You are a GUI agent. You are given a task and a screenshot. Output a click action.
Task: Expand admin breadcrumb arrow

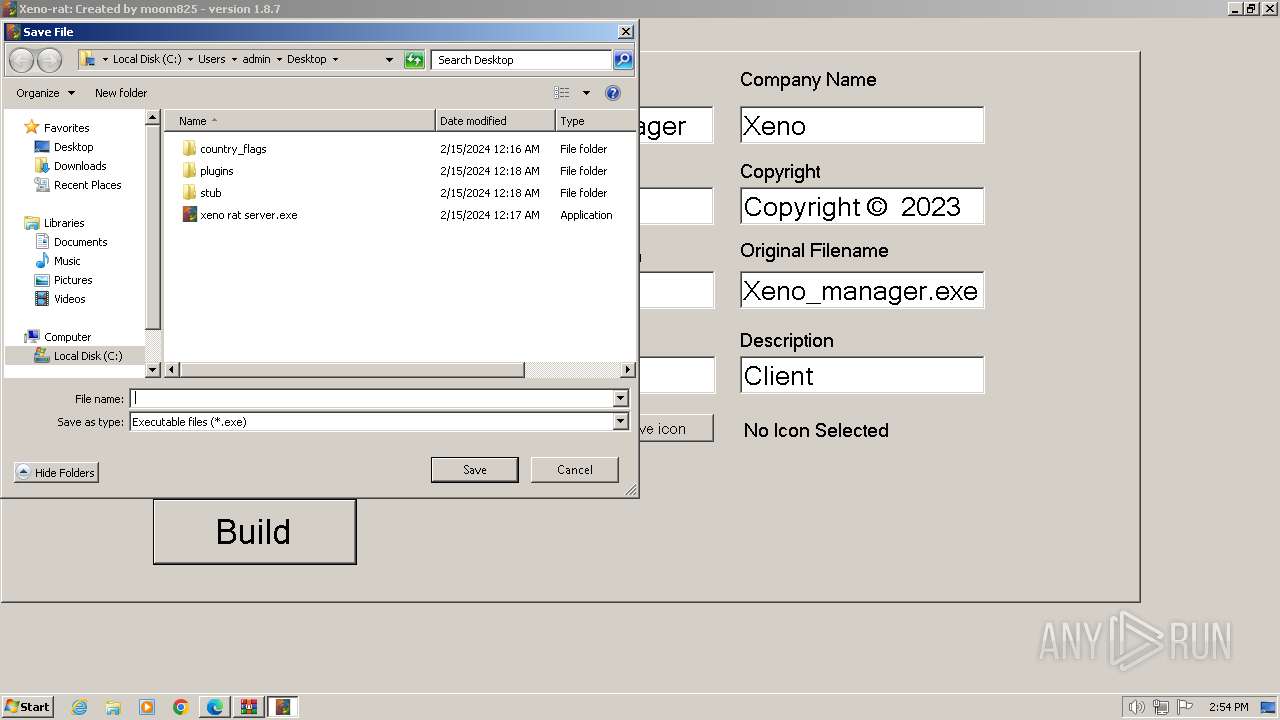279,60
